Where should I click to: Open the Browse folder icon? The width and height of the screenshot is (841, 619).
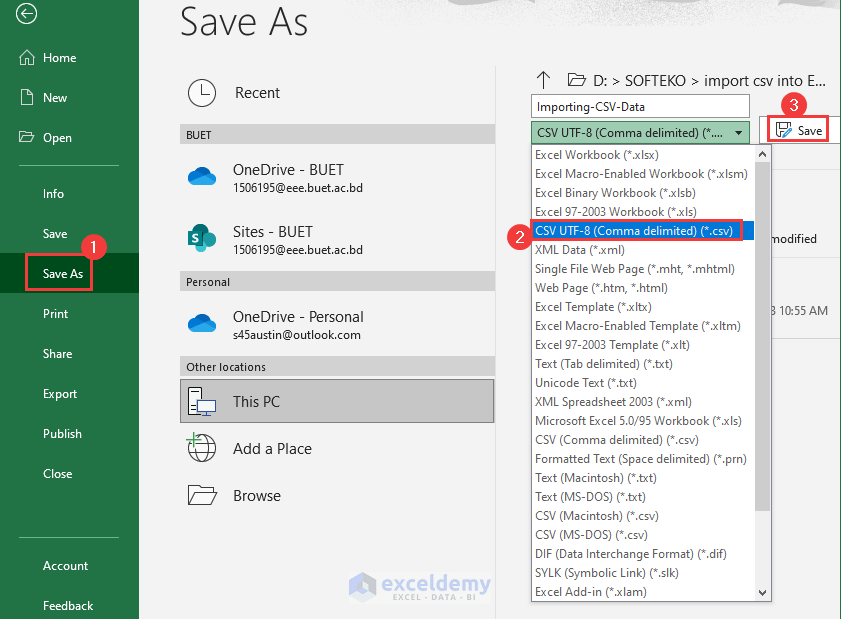202,495
